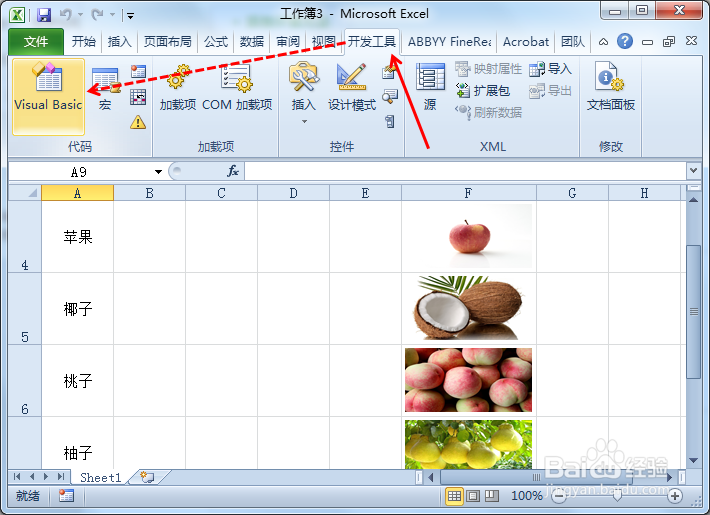Switch to the 团队 tab
The height and width of the screenshot is (515, 710).
click(x=573, y=42)
